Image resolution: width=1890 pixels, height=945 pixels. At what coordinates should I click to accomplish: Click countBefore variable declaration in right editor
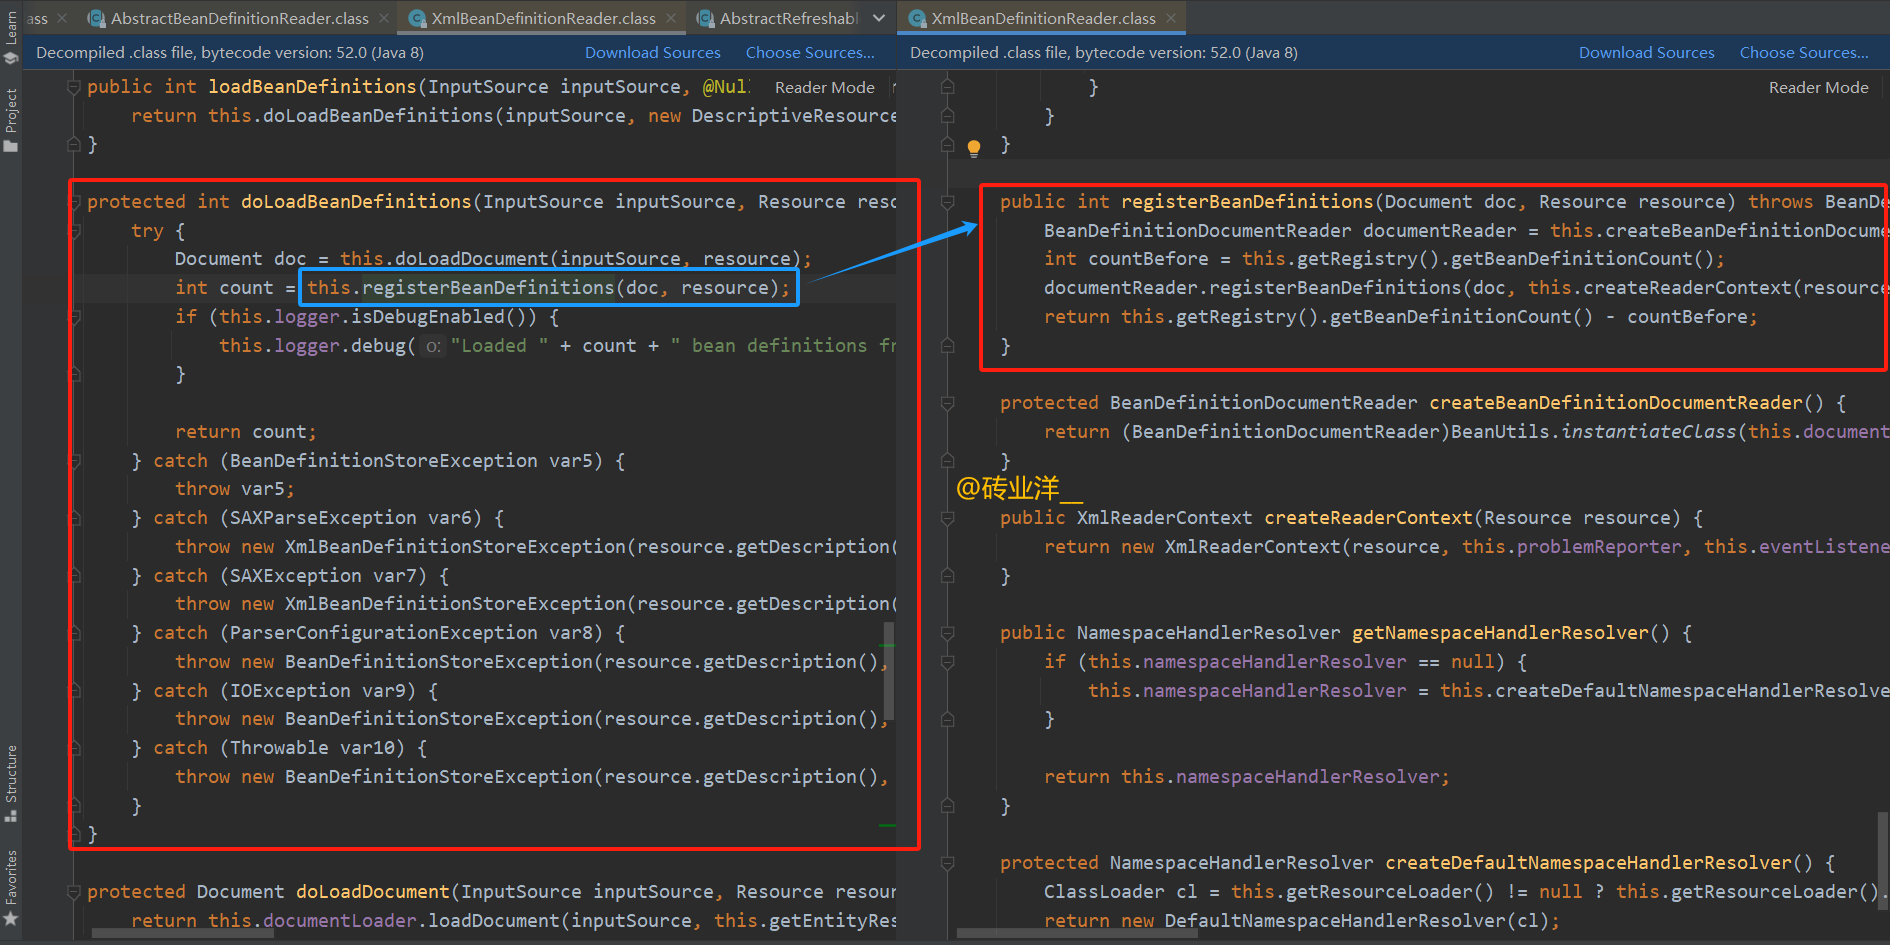(x=1148, y=260)
